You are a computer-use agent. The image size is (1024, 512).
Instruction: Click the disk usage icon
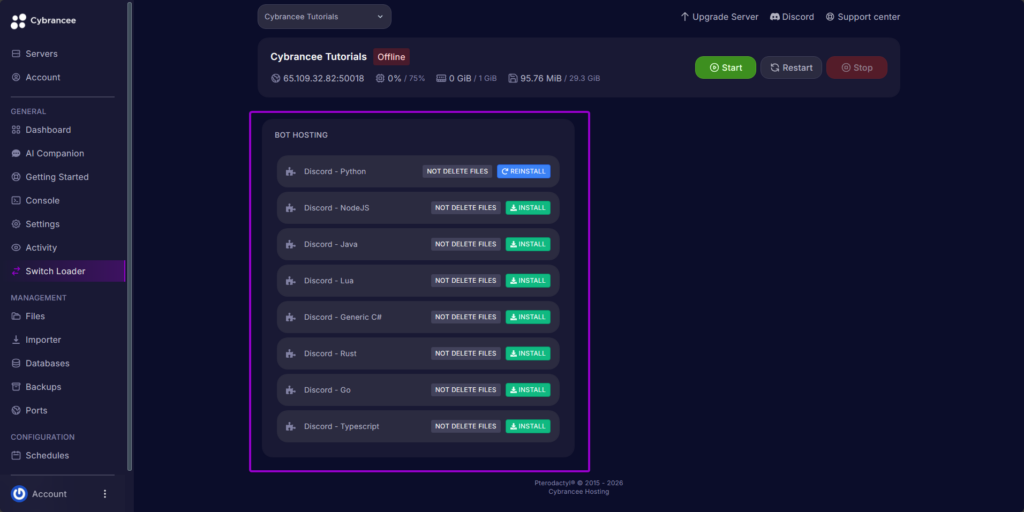click(513, 78)
